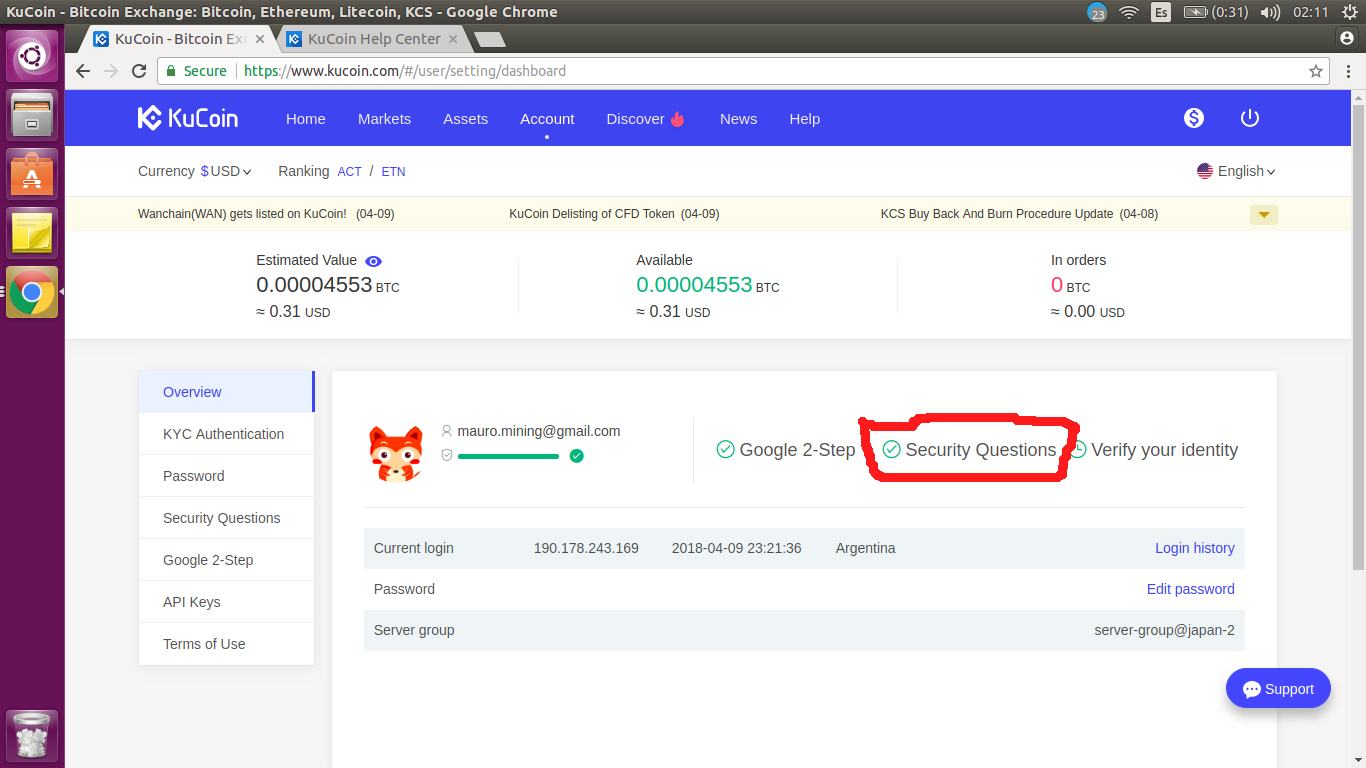Click the flame icon next to Discover

678,118
